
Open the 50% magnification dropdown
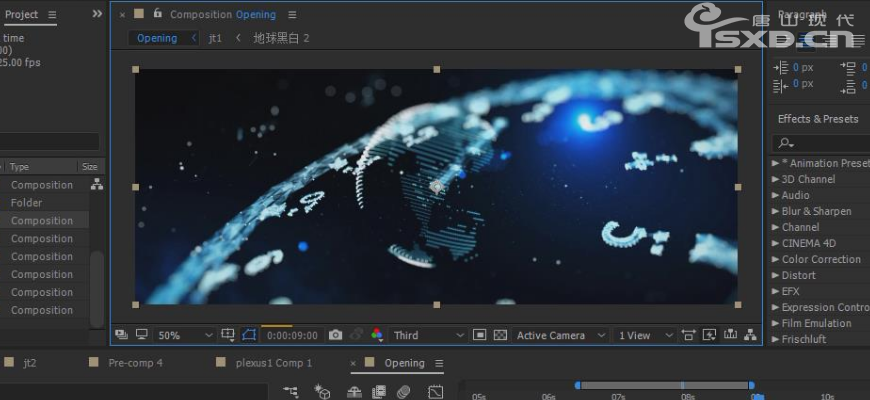184,335
